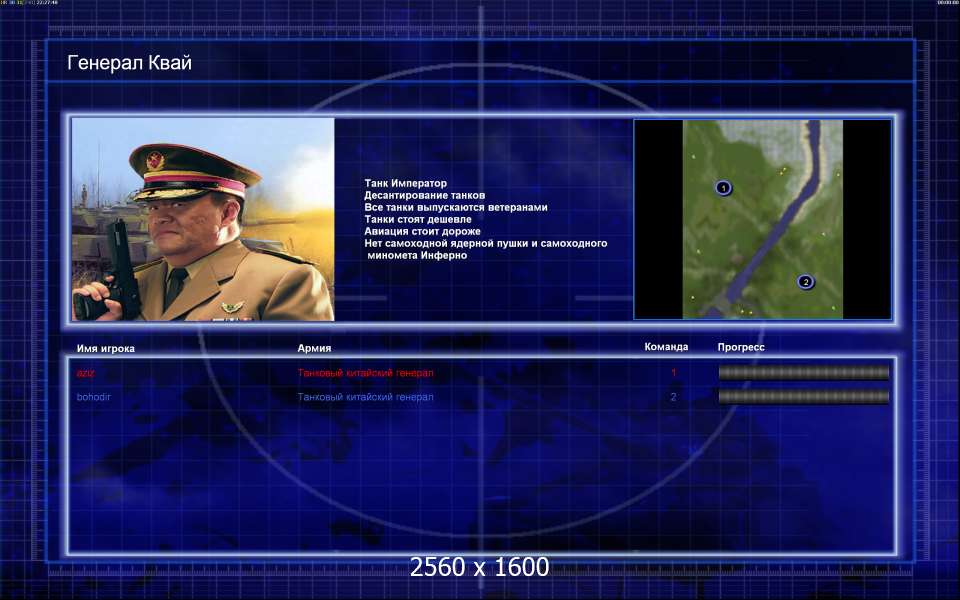Image resolution: width=960 pixels, height=600 pixels.
Task: Select the 'Генерал Квай' title text
Action: (129, 62)
